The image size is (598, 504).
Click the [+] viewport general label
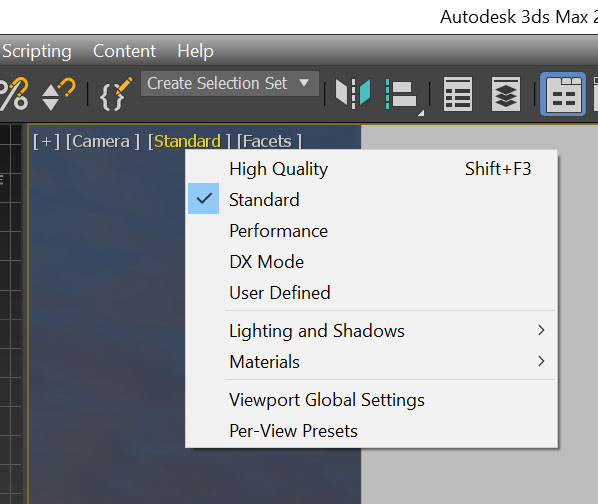click(x=46, y=141)
